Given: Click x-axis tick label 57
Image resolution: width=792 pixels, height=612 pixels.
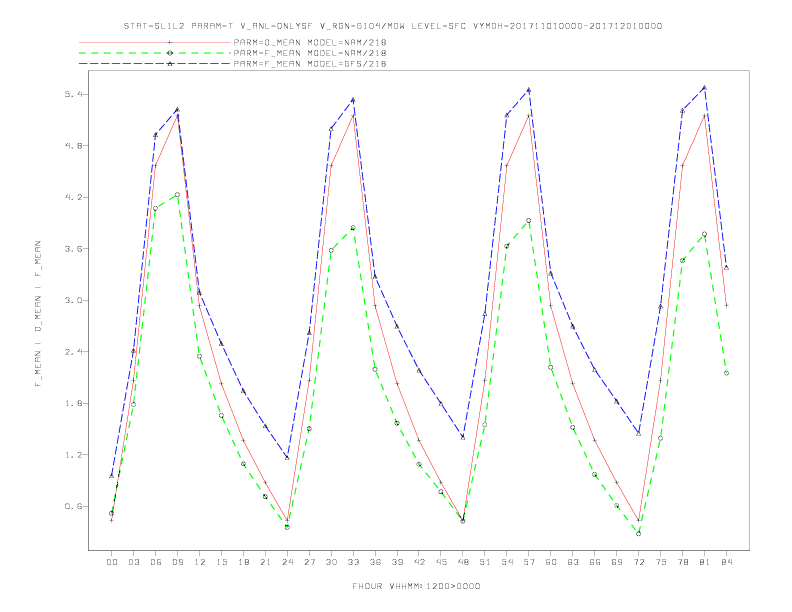Looking at the screenshot, I should click(529, 562).
